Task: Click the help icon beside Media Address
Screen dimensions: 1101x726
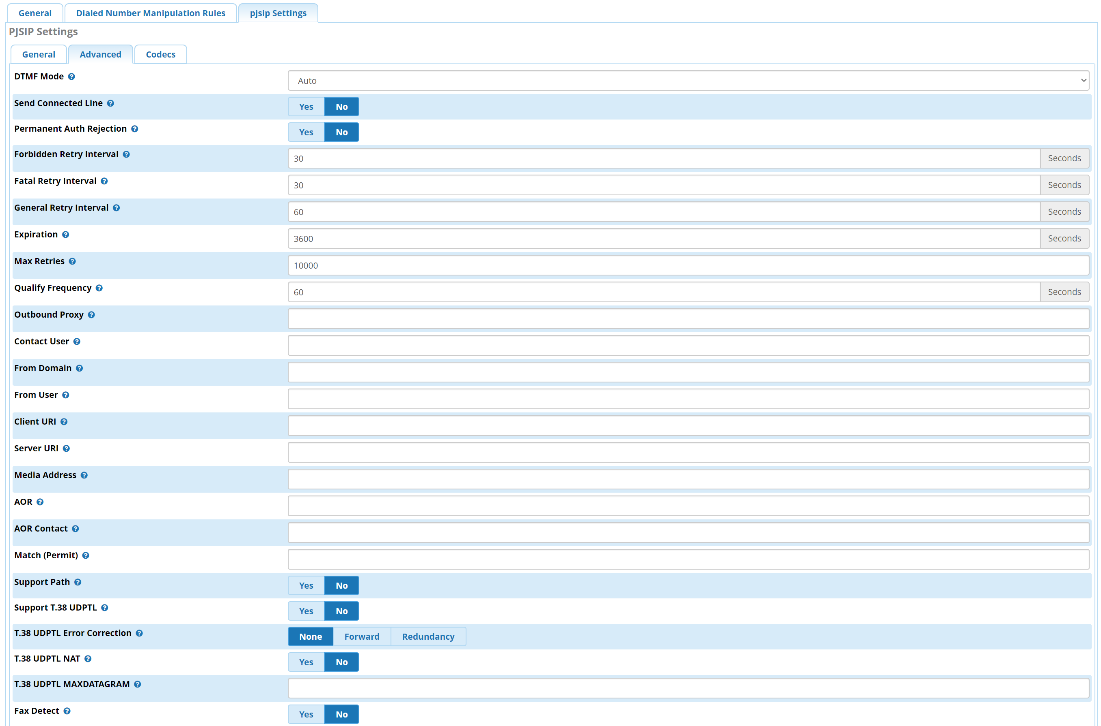Action: pos(84,476)
